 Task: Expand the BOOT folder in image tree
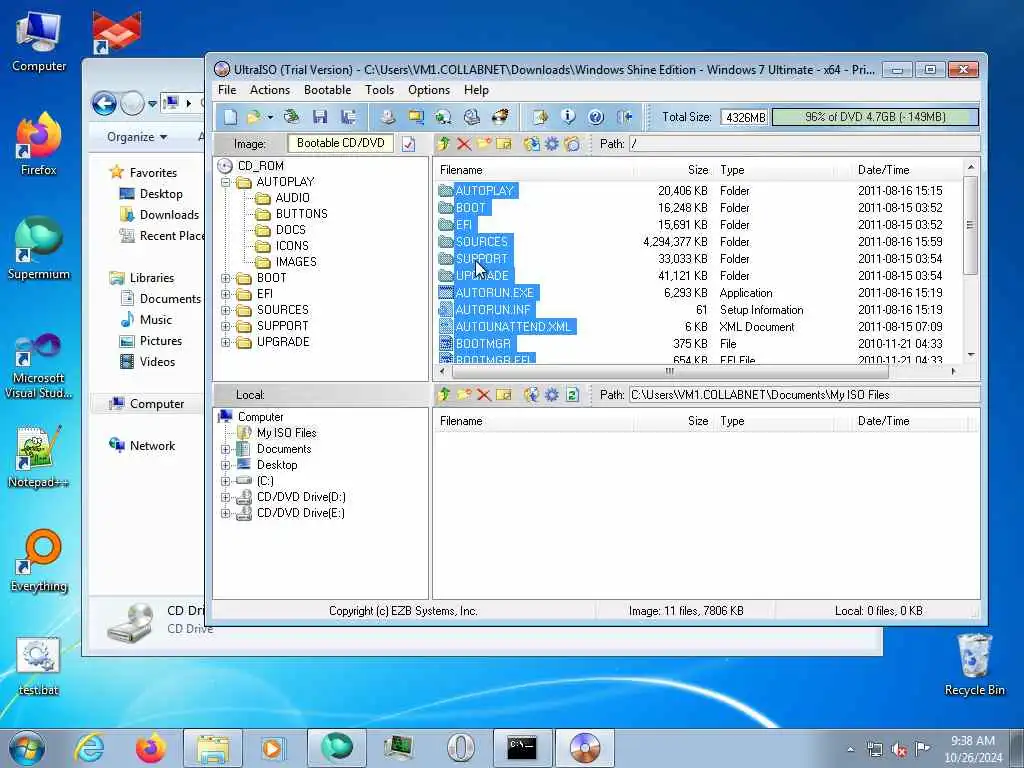click(x=225, y=278)
